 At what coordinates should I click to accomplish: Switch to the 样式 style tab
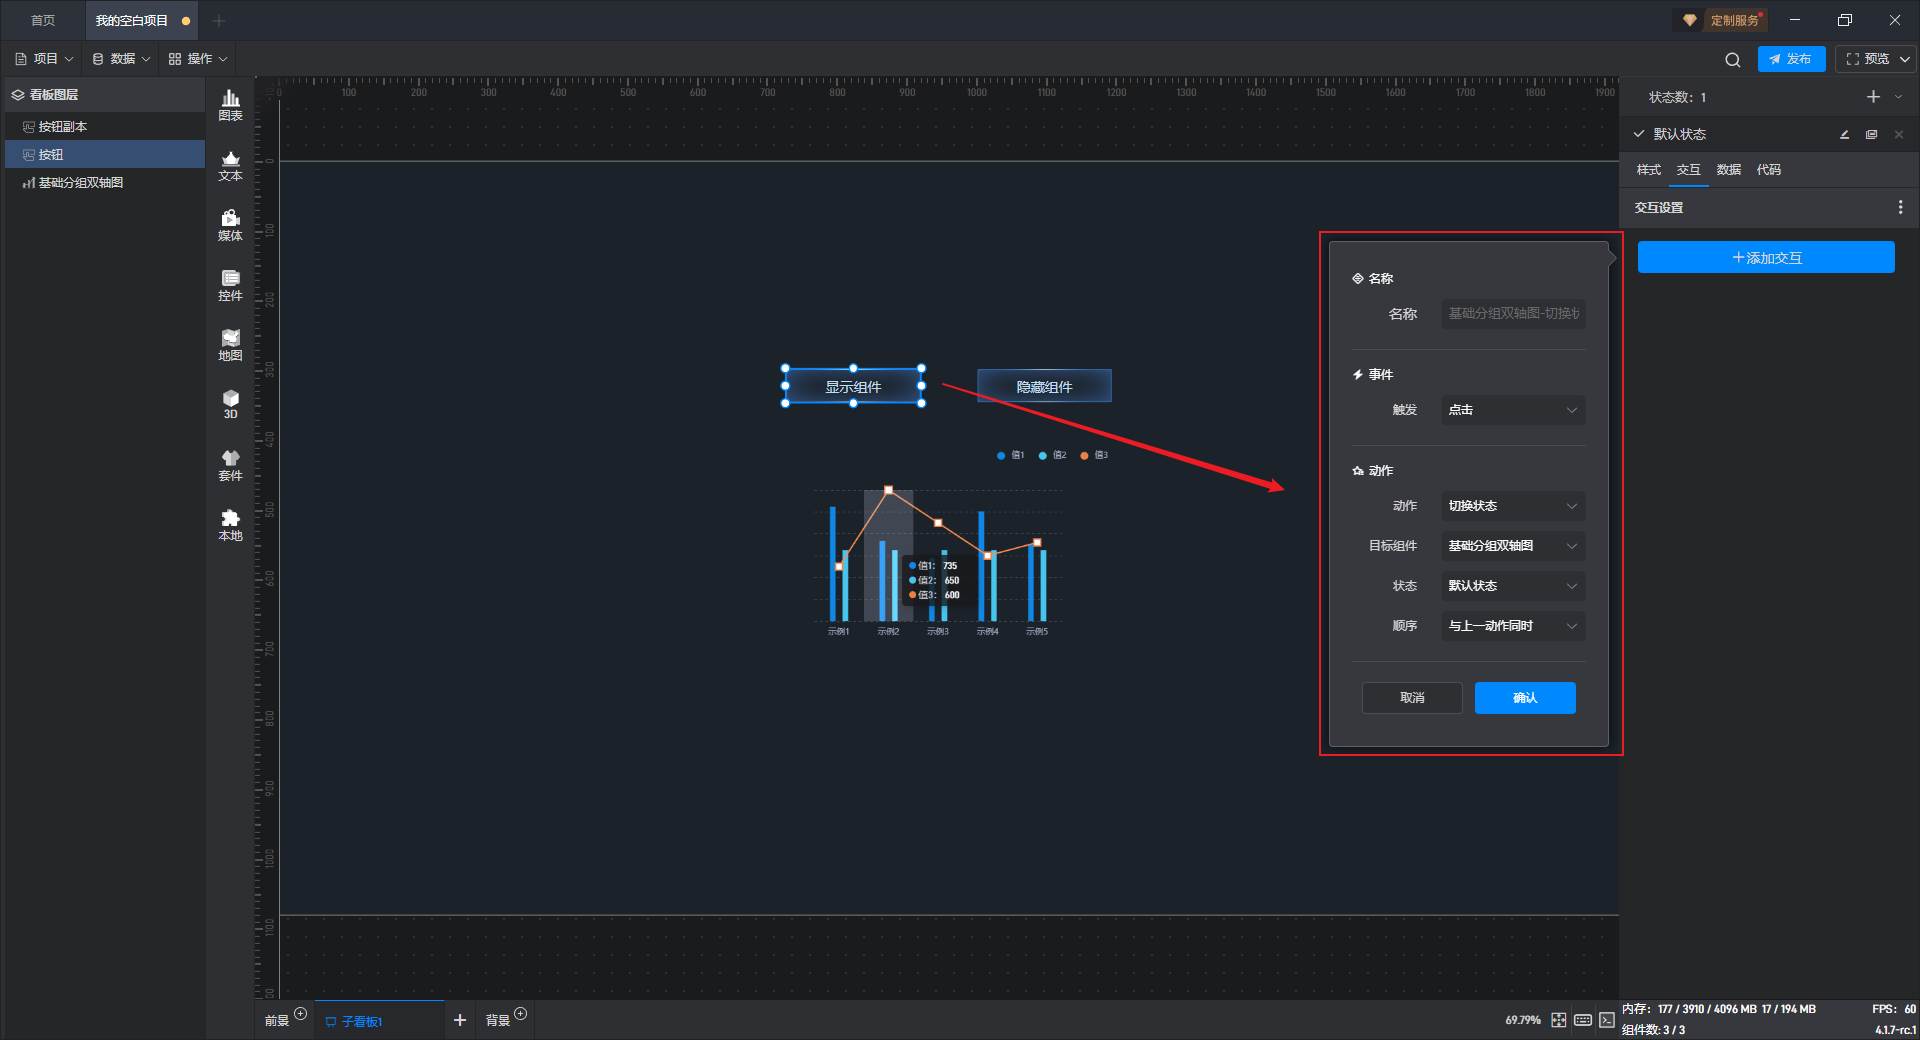(x=1648, y=170)
